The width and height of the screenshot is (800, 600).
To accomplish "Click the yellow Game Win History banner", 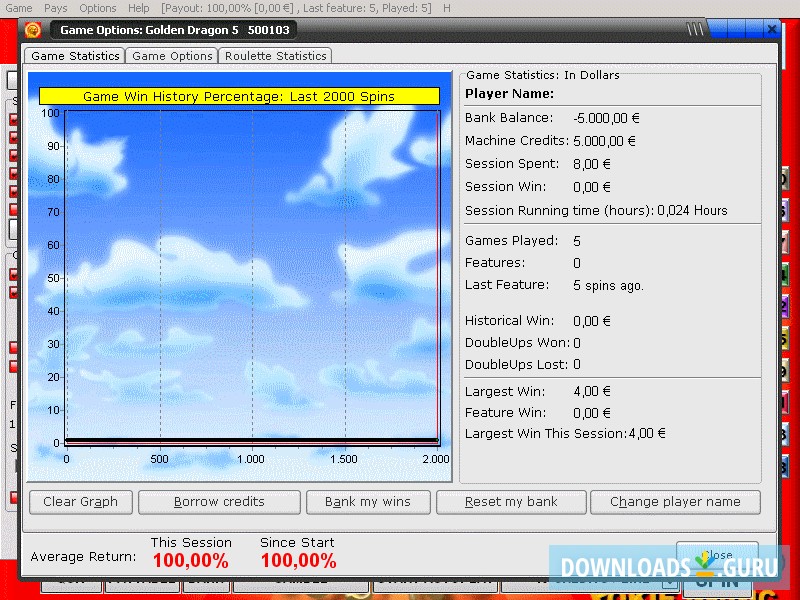I will [x=239, y=97].
